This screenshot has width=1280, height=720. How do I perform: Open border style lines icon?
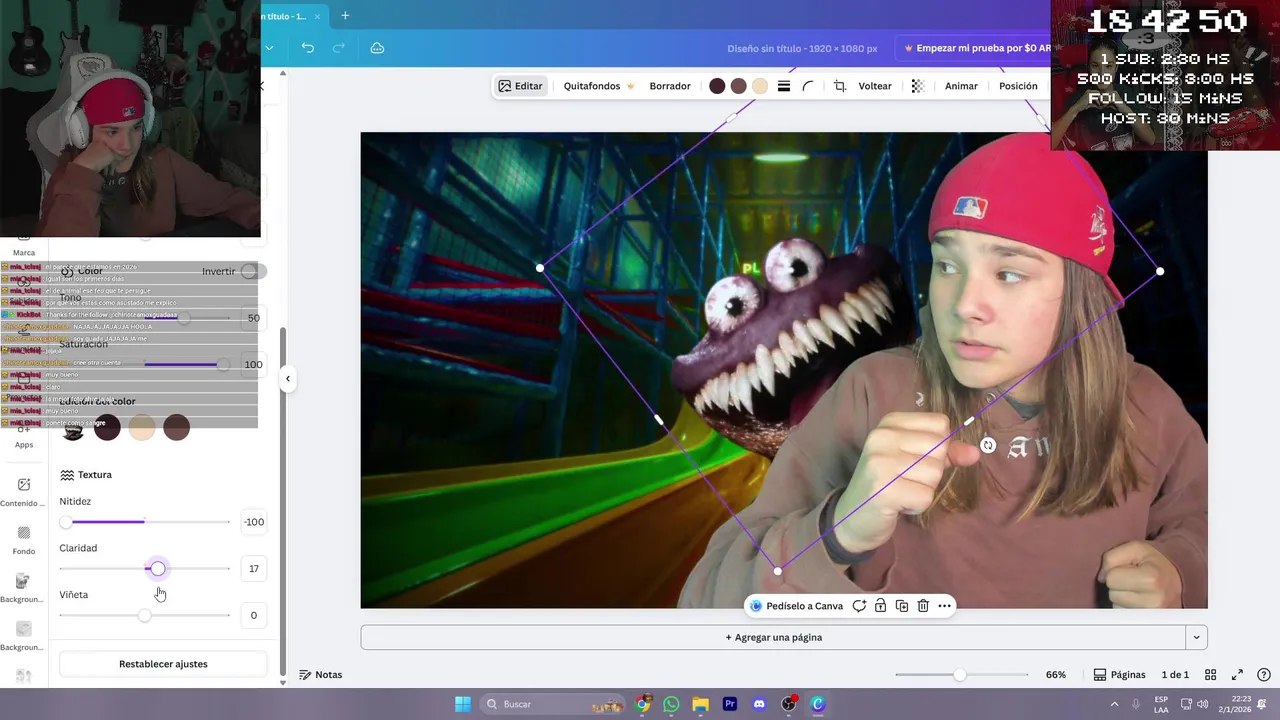click(784, 86)
